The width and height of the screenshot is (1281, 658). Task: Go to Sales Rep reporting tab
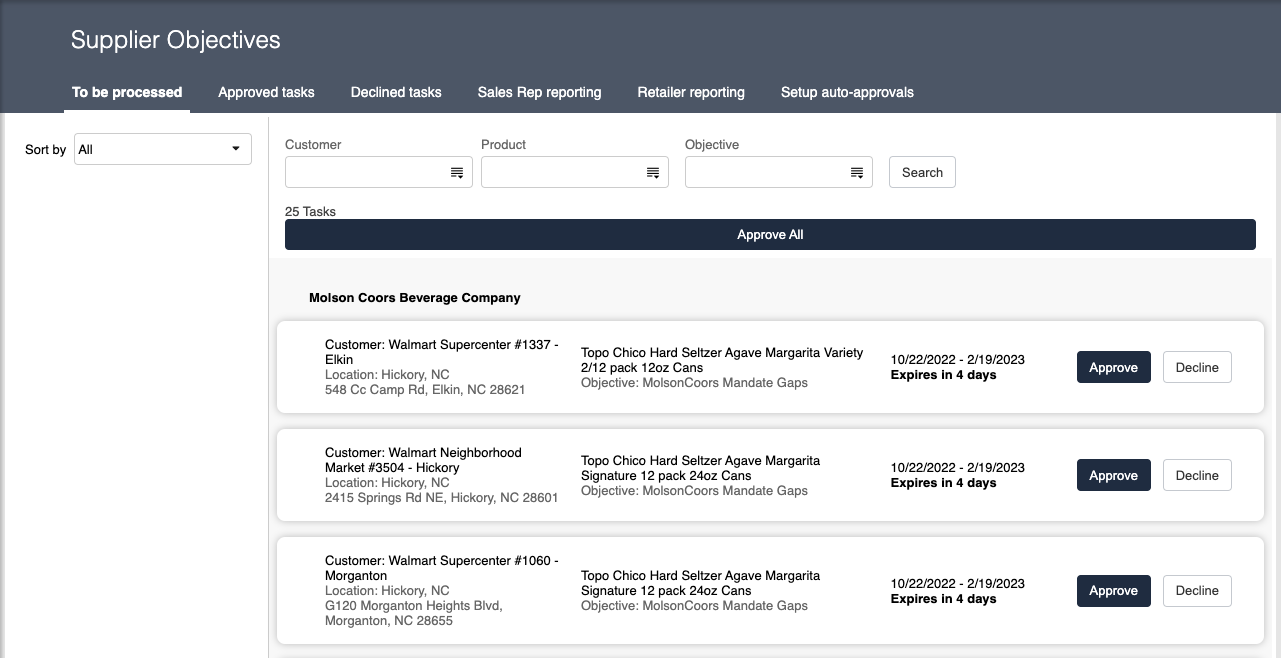pos(540,92)
